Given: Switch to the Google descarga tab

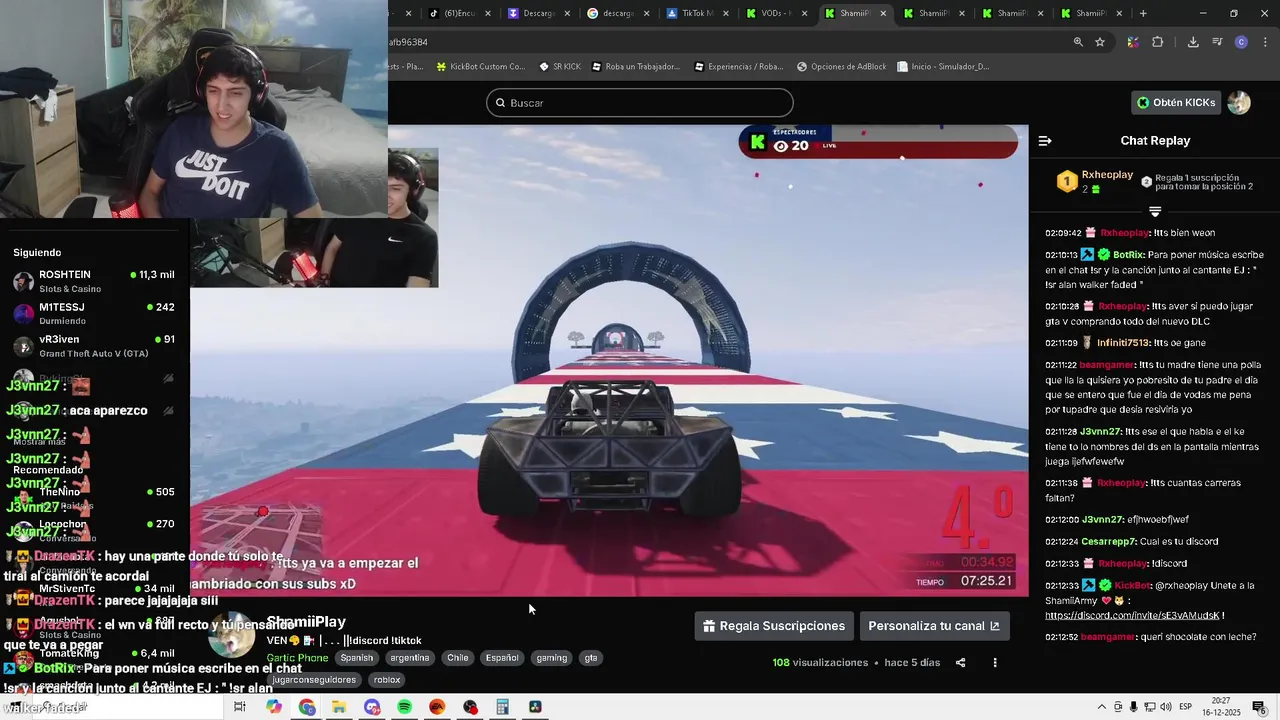Looking at the screenshot, I should tap(617, 14).
